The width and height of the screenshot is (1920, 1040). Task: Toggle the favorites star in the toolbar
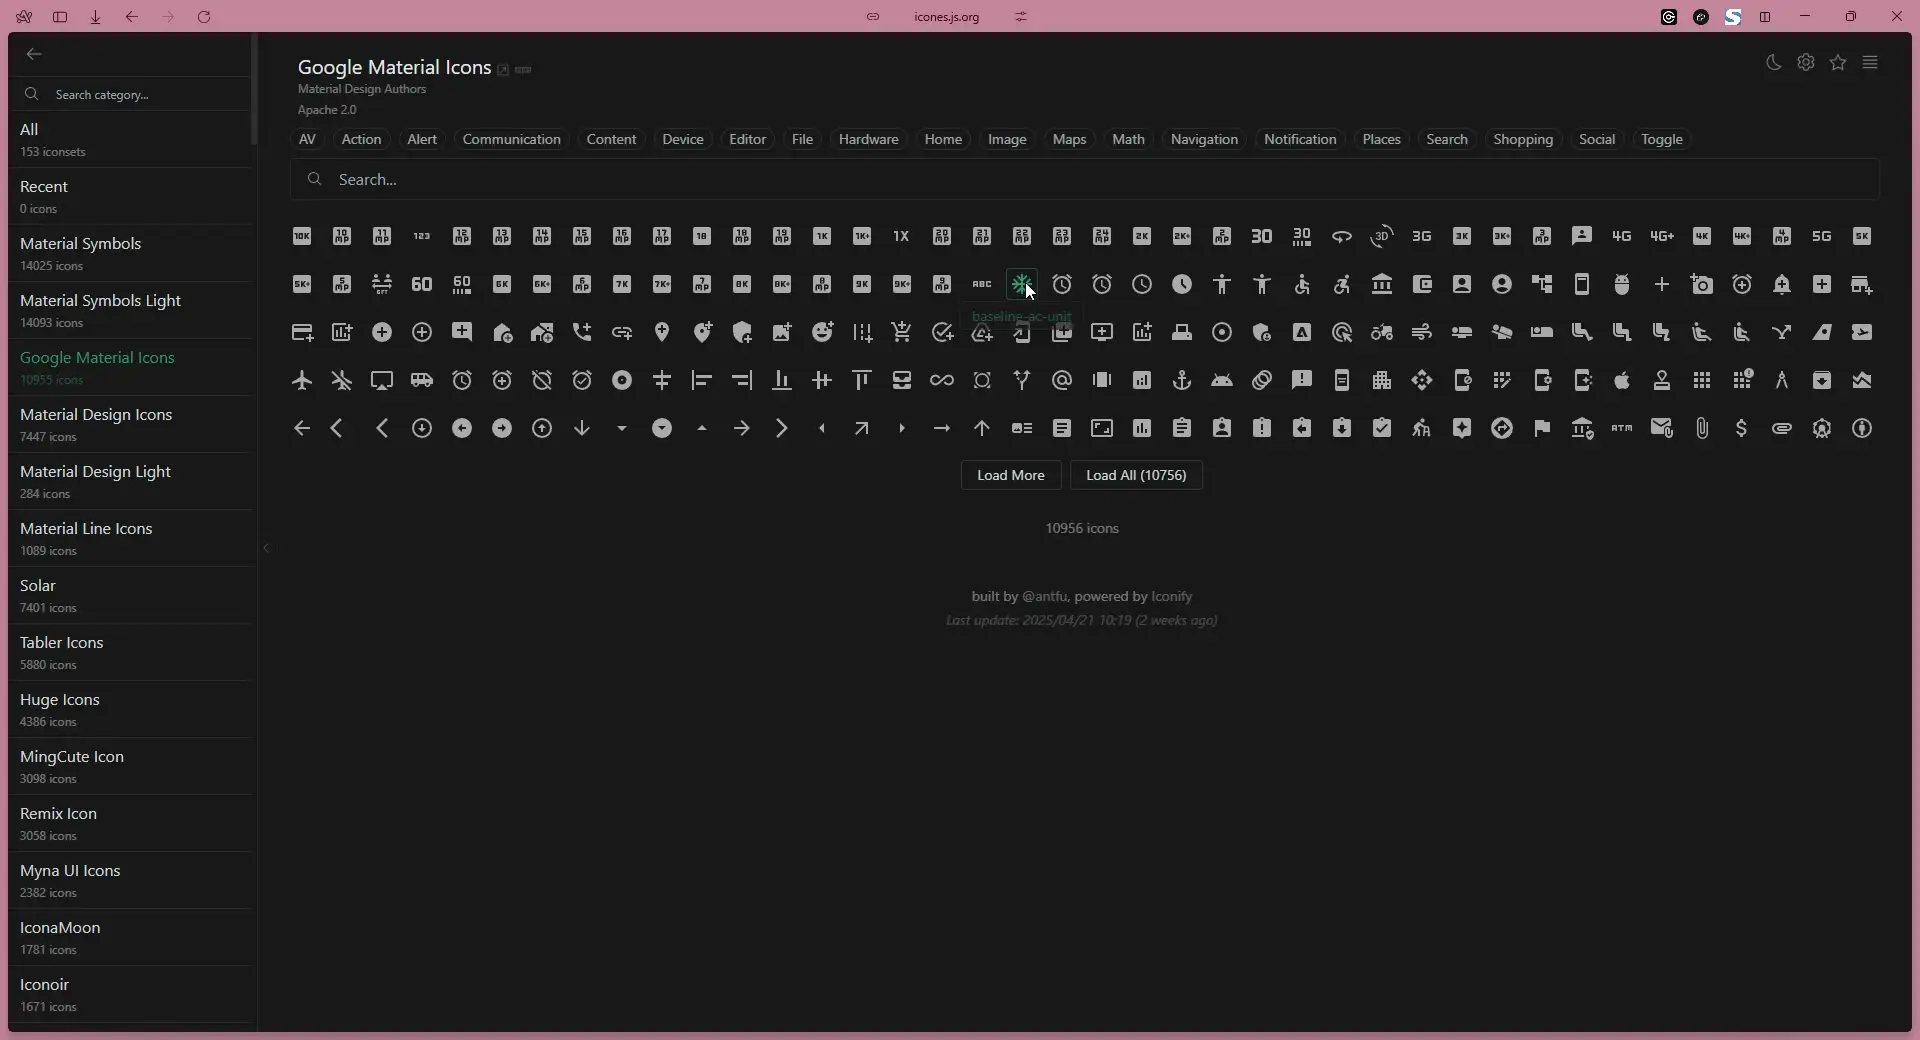coord(1839,62)
